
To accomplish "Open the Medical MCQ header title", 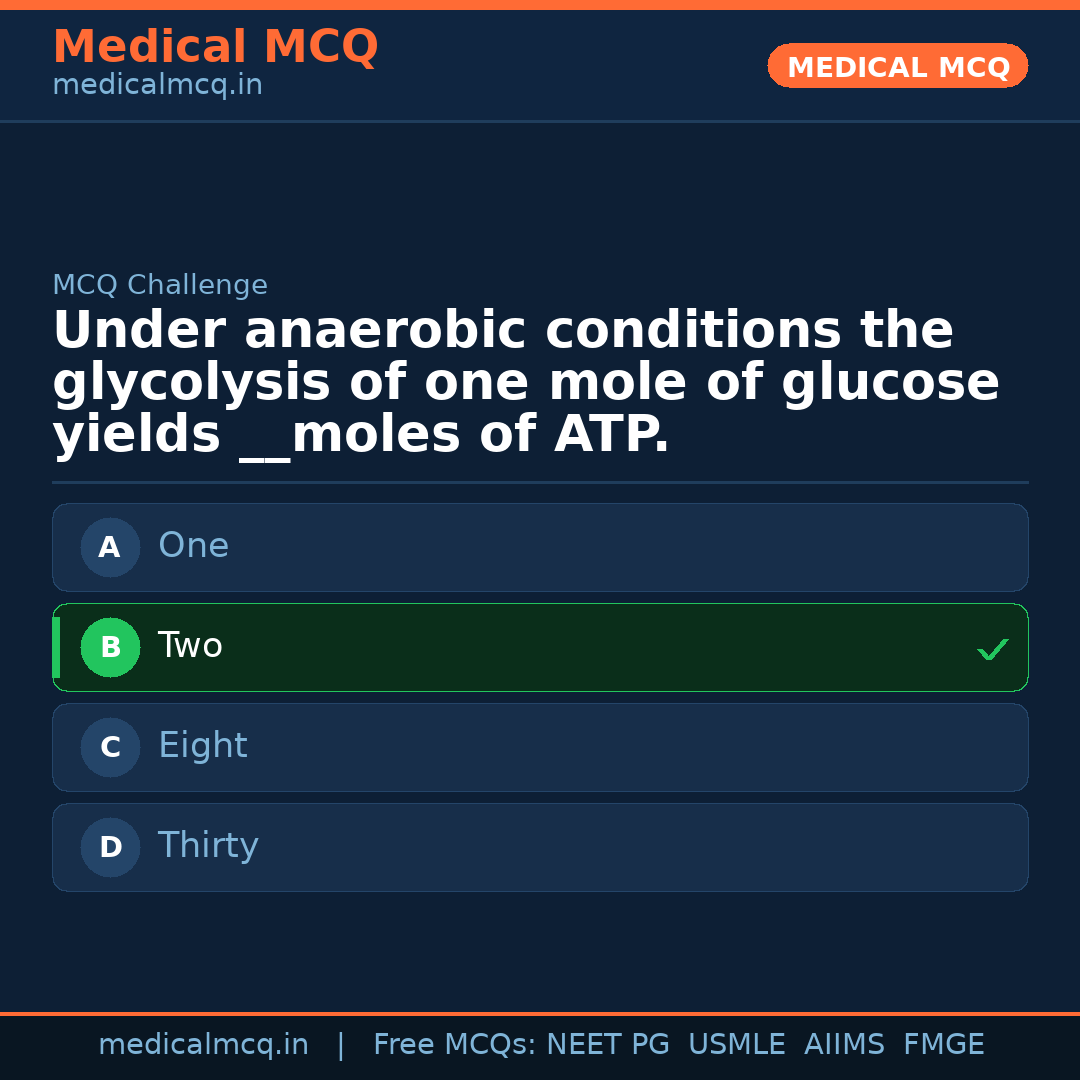I will click(x=215, y=47).
